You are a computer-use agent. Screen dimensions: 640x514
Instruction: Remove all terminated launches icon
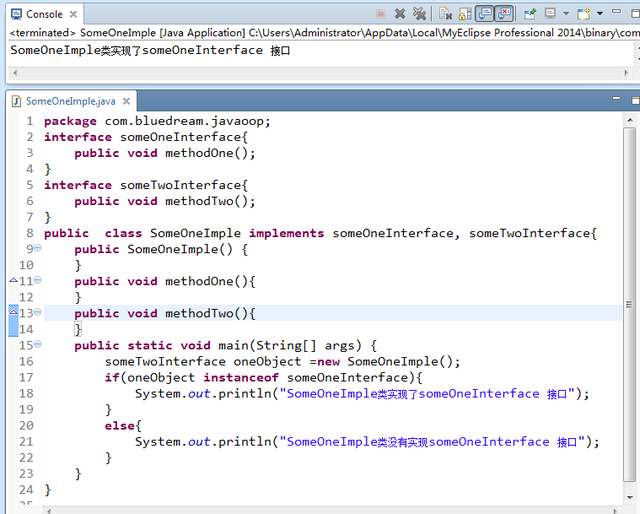(x=419, y=14)
